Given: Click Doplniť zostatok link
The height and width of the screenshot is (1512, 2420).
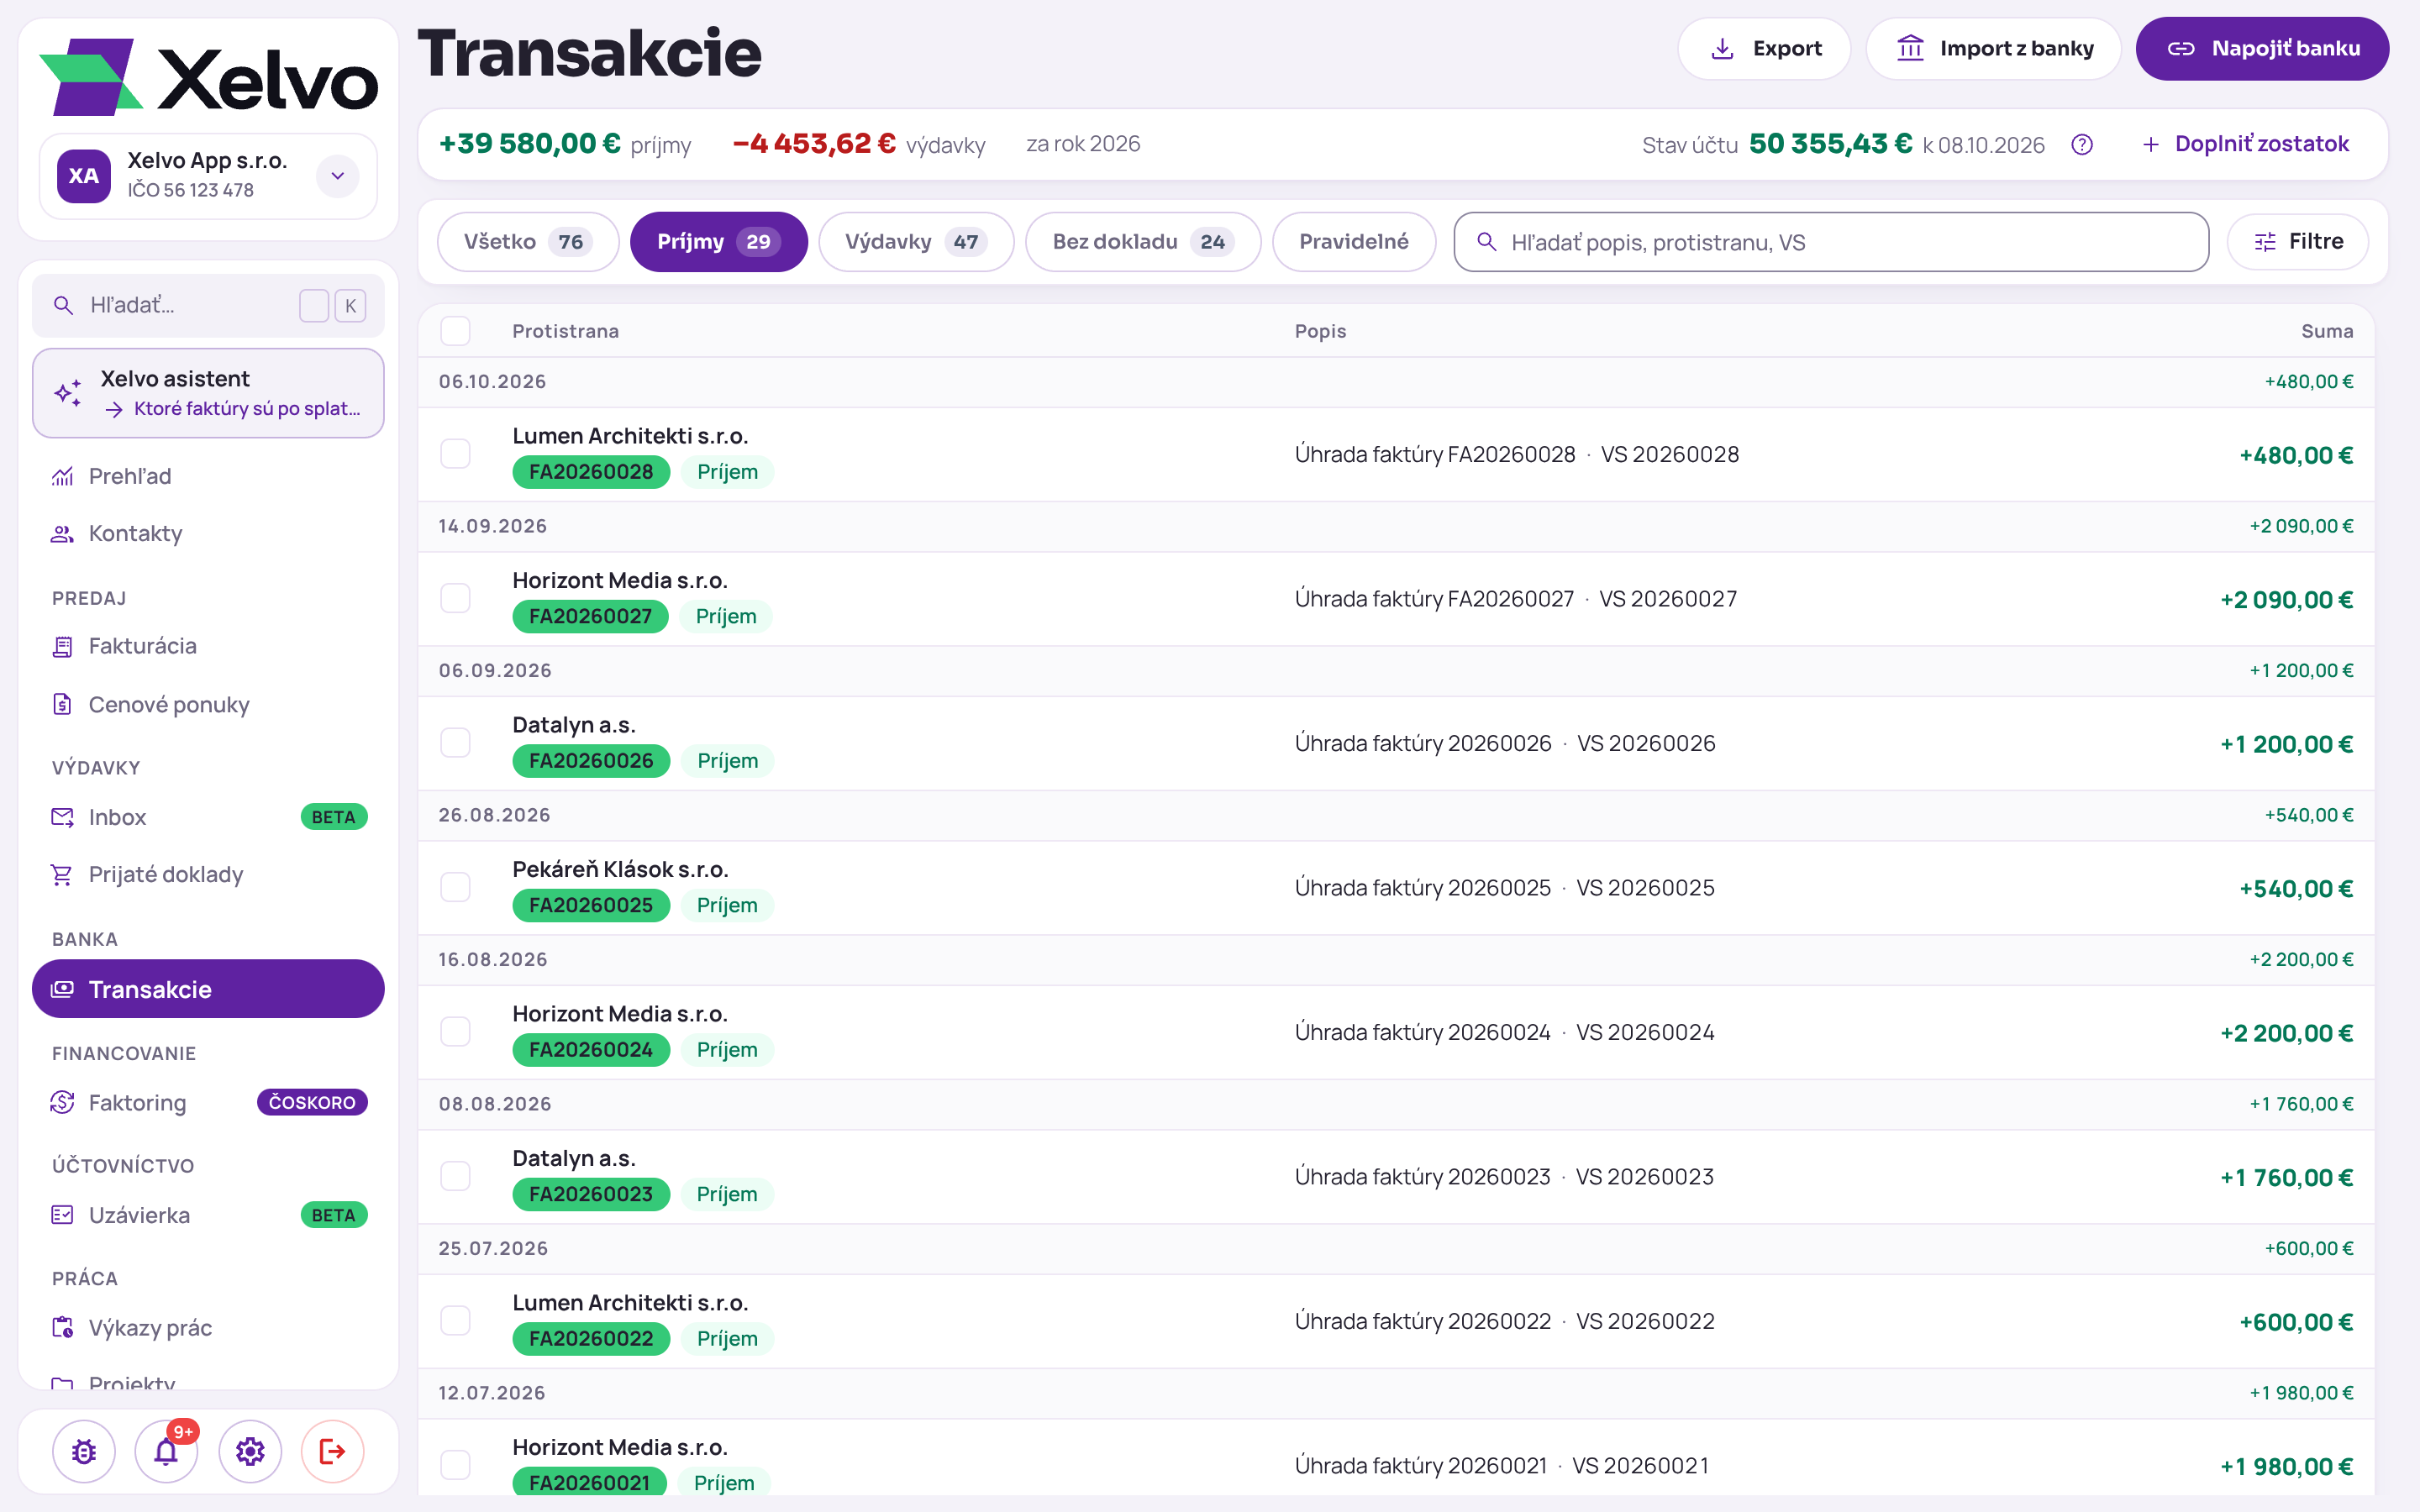Looking at the screenshot, I should click(x=2246, y=145).
